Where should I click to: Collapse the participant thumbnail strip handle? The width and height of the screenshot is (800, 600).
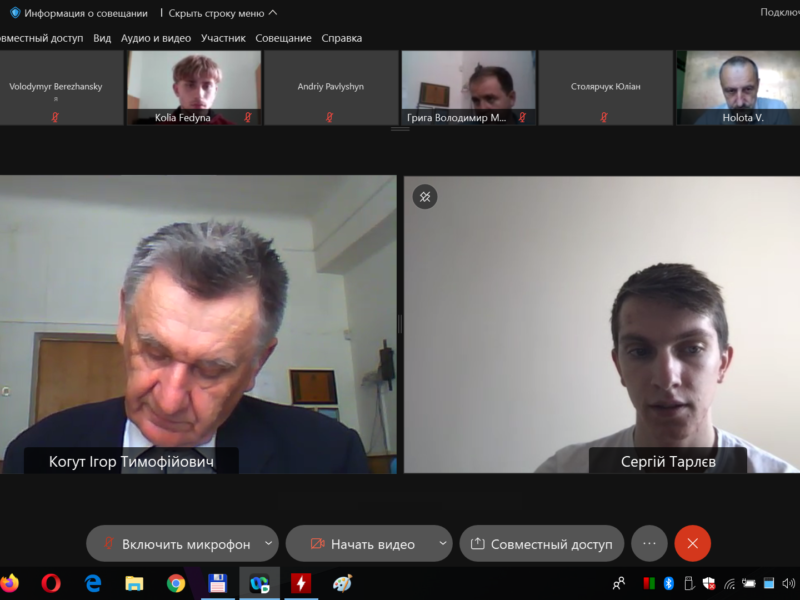pos(400,129)
